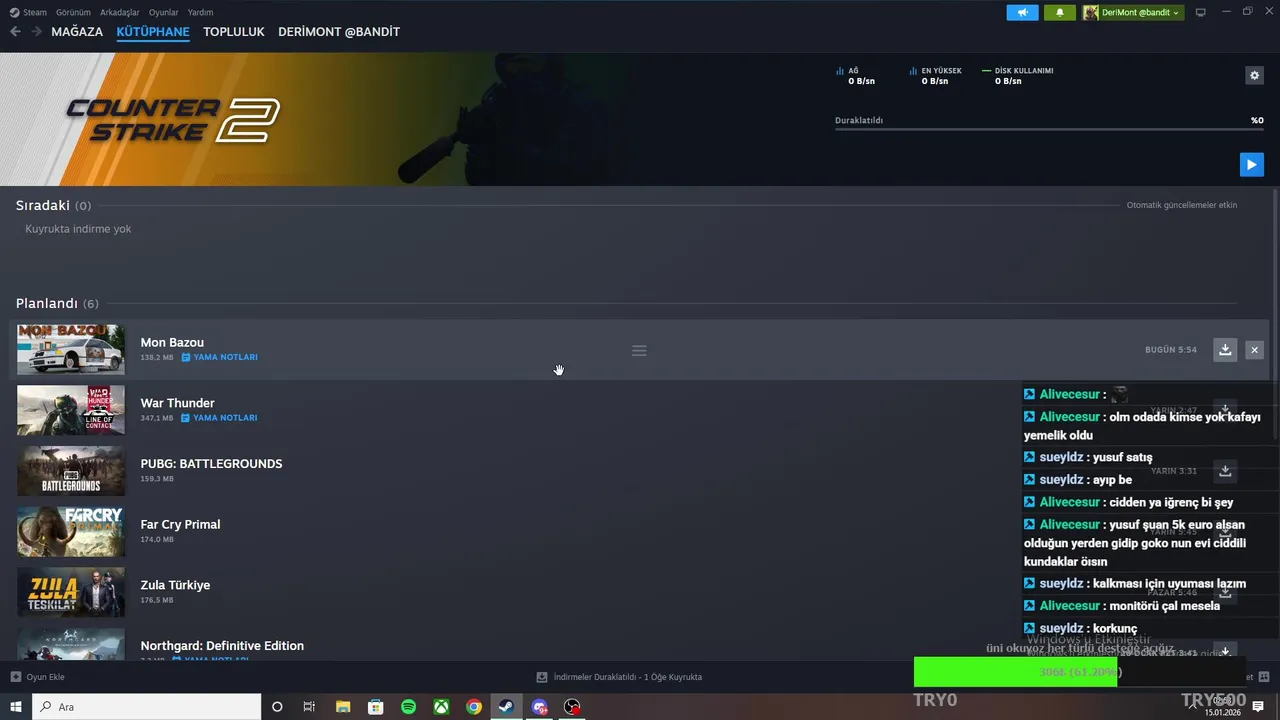Click the 159,3 MB size text
The image size is (1280, 720).
157,479
